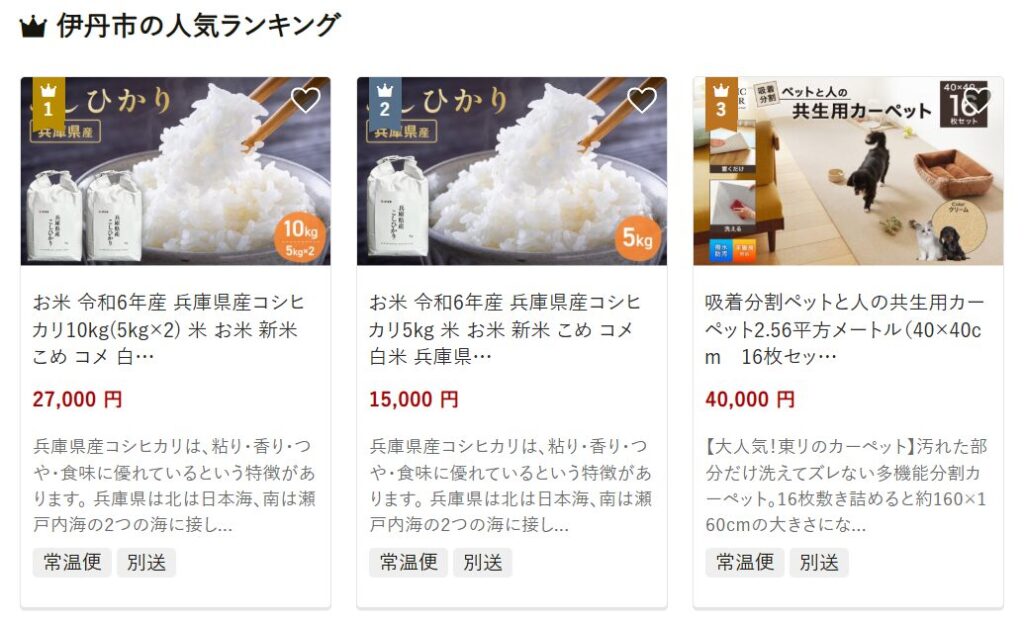The width and height of the screenshot is (1024, 623).
Task: Open title link for コシヒカリ10kg(5kg×2) product
Action: click(168, 329)
